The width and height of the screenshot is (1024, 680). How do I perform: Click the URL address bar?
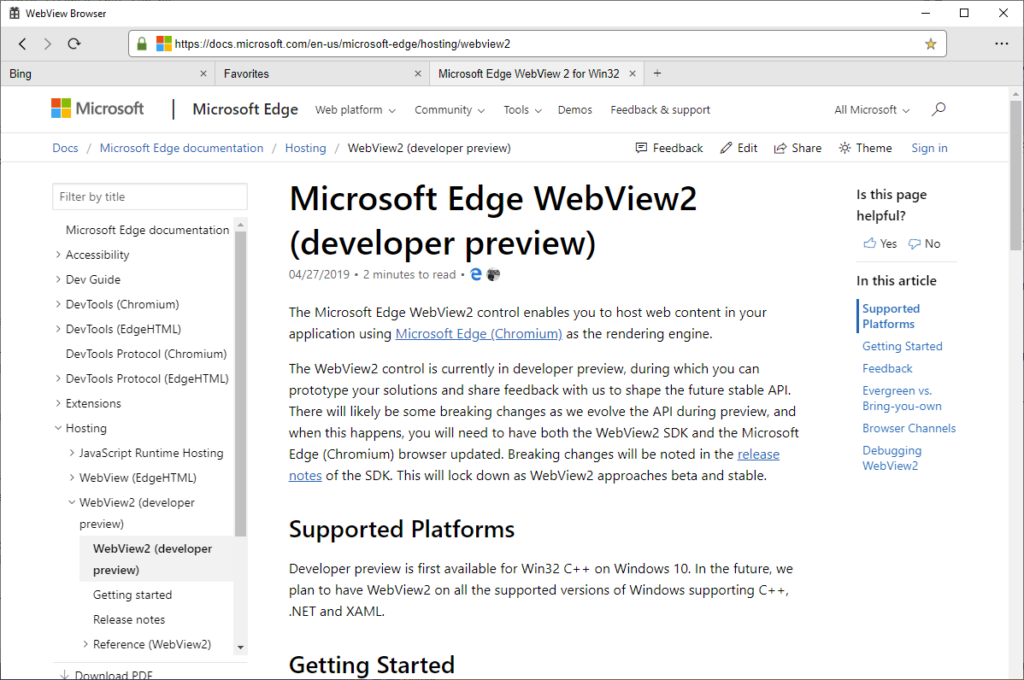[x=537, y=44]
